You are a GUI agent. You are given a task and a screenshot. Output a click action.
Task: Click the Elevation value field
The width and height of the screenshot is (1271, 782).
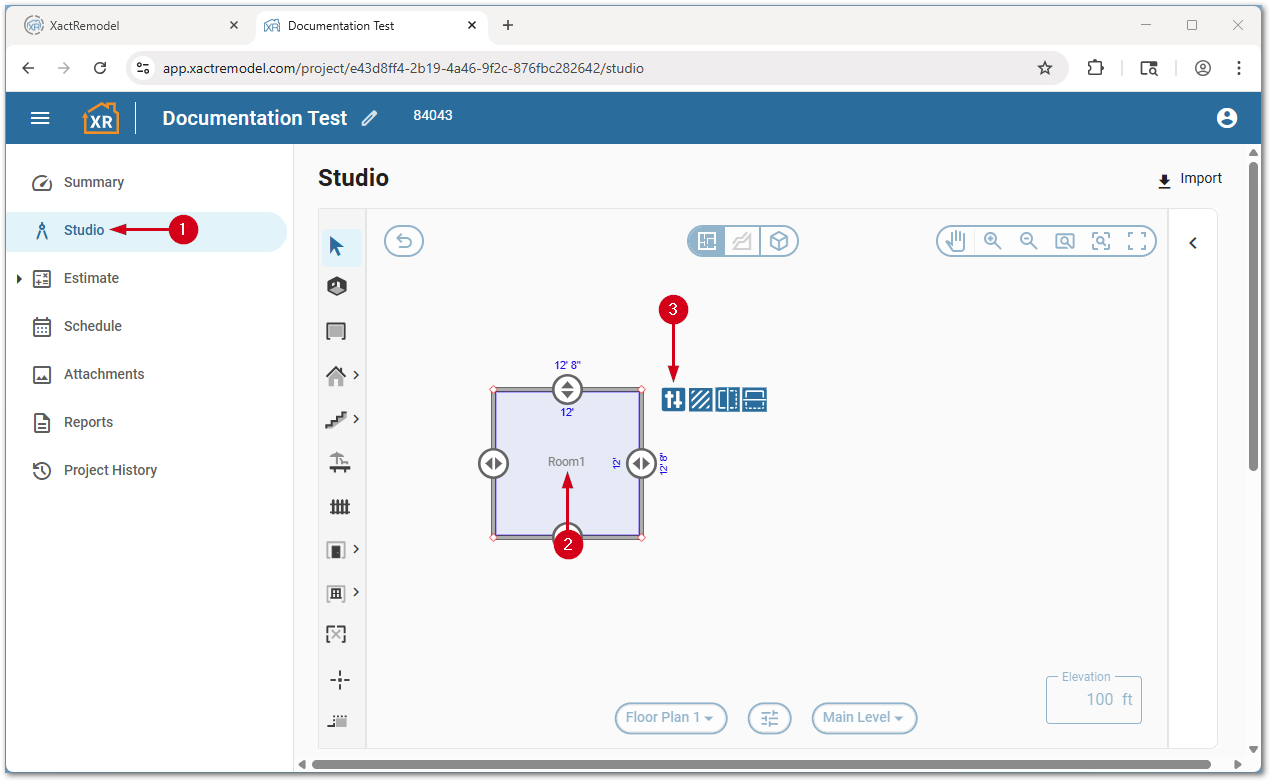1093,700
